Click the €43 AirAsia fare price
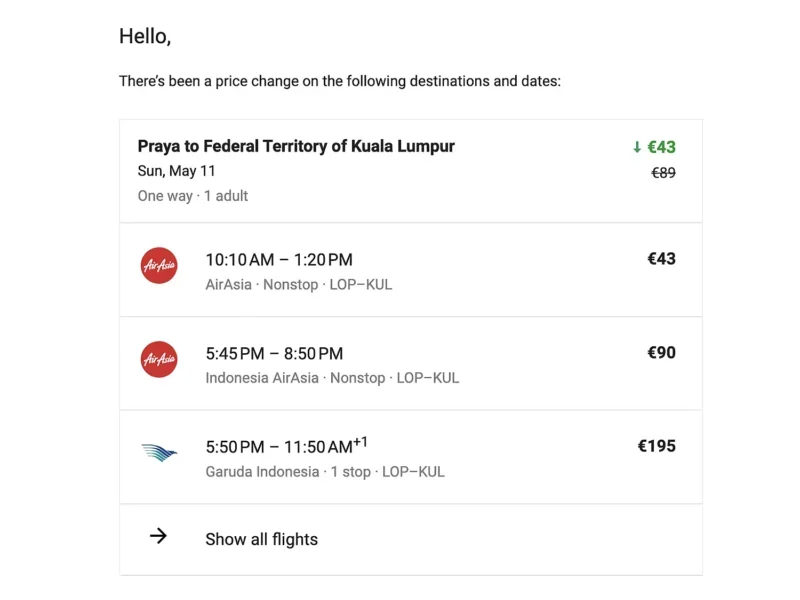Image resolution: width=800 pixels, height=600 pixels. (x=661, y=259)
